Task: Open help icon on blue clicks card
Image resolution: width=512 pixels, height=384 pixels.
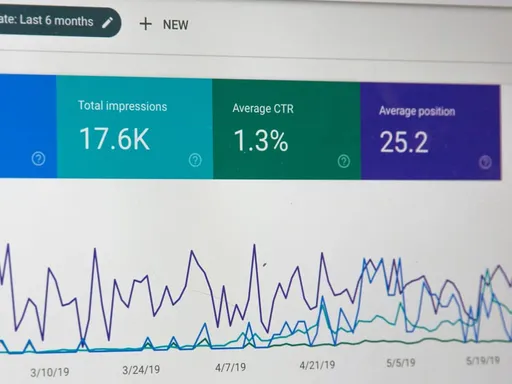Action: pyautogui.click(x=38, y=159)
